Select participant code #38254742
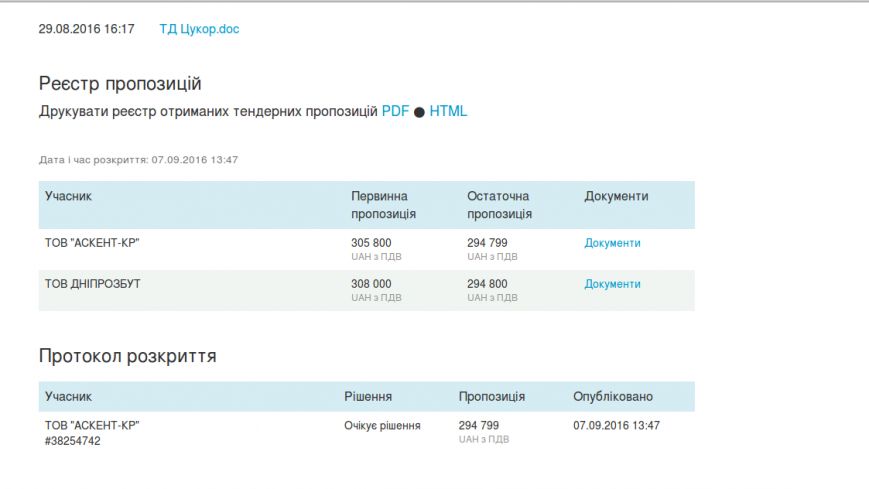Viewport: 869px width, 489px height. click(x=73, y=441)
